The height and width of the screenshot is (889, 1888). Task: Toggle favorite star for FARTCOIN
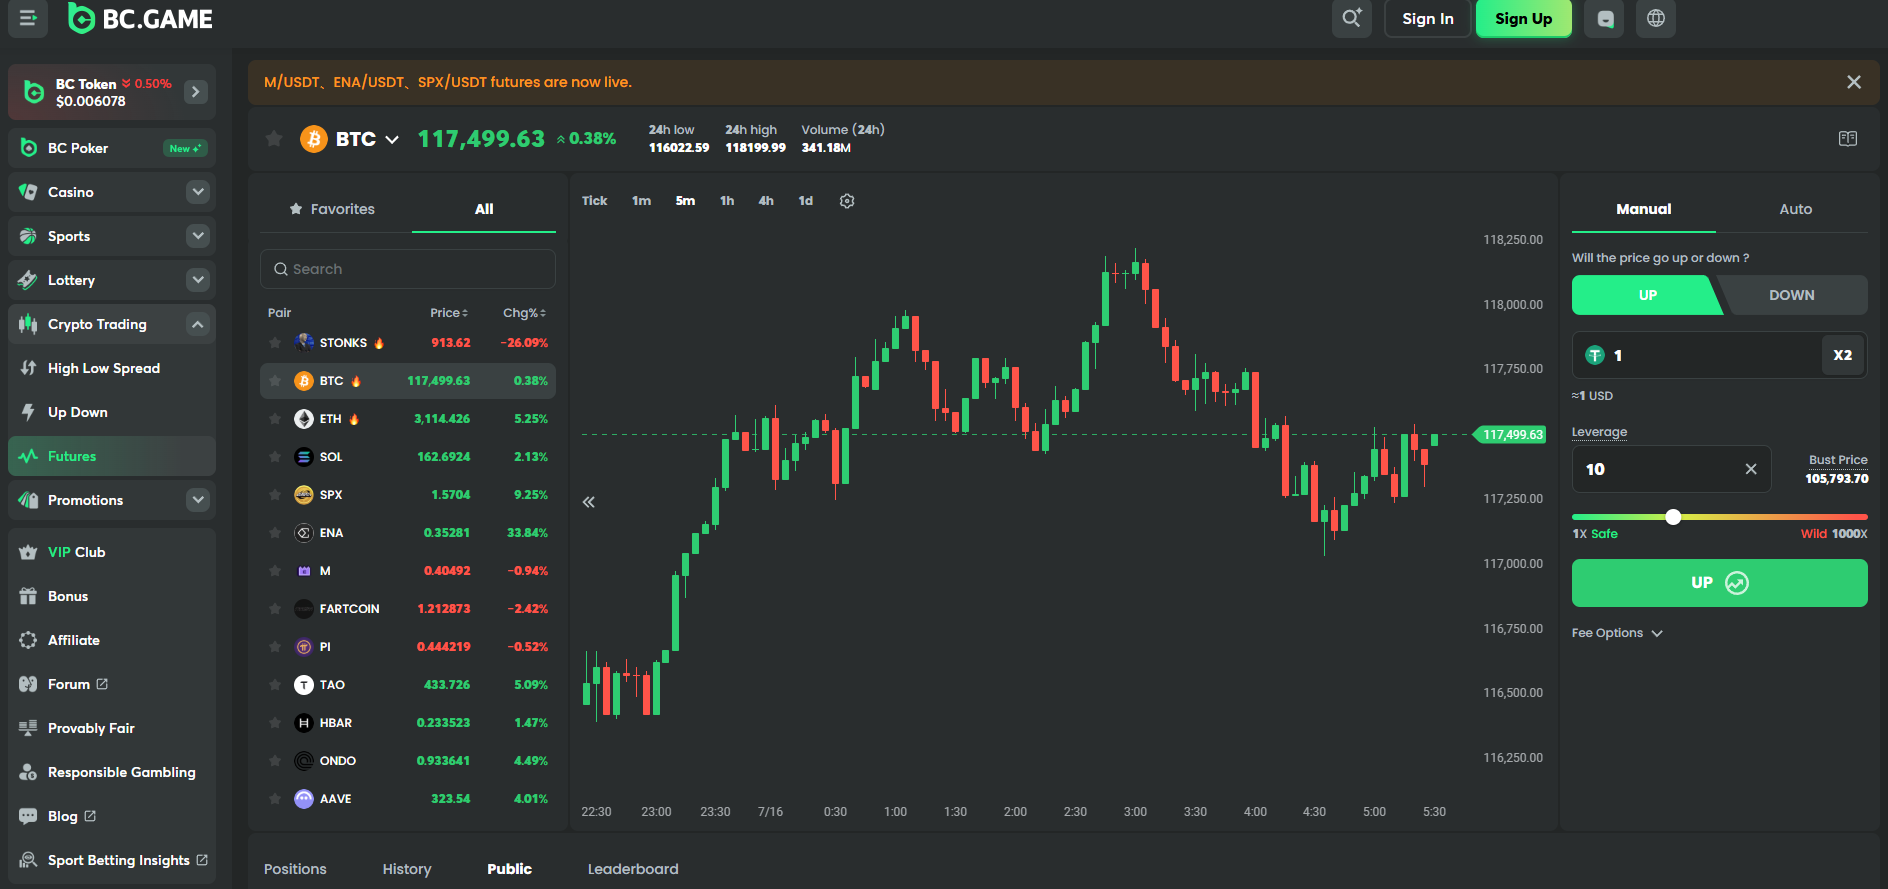(275, 609)
